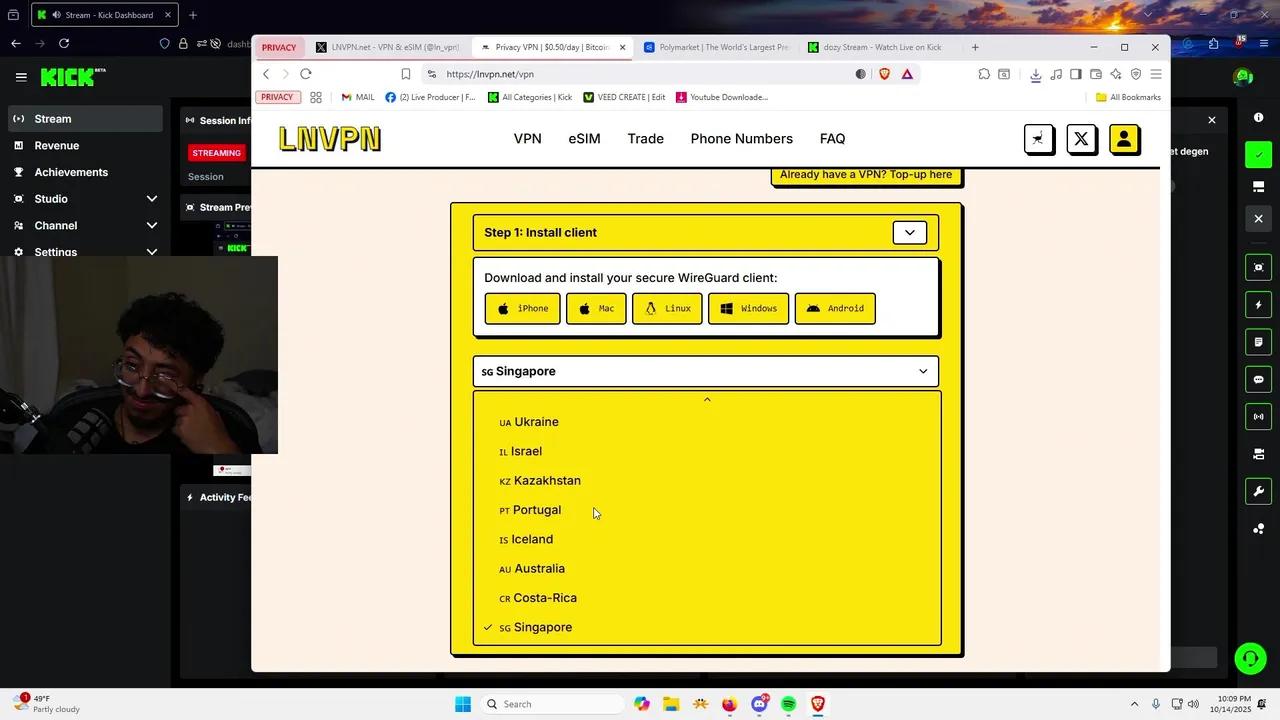Select Israel from the country list
Image resolution: width=1280 pixels, height=720 pixels.
[x=520, y=451]
